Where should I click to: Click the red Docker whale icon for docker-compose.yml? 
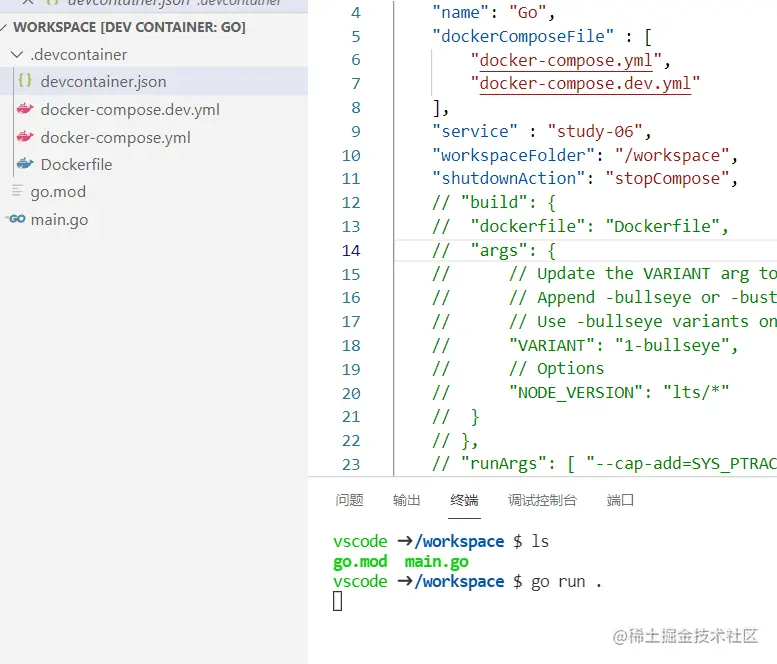coord(25,136)
